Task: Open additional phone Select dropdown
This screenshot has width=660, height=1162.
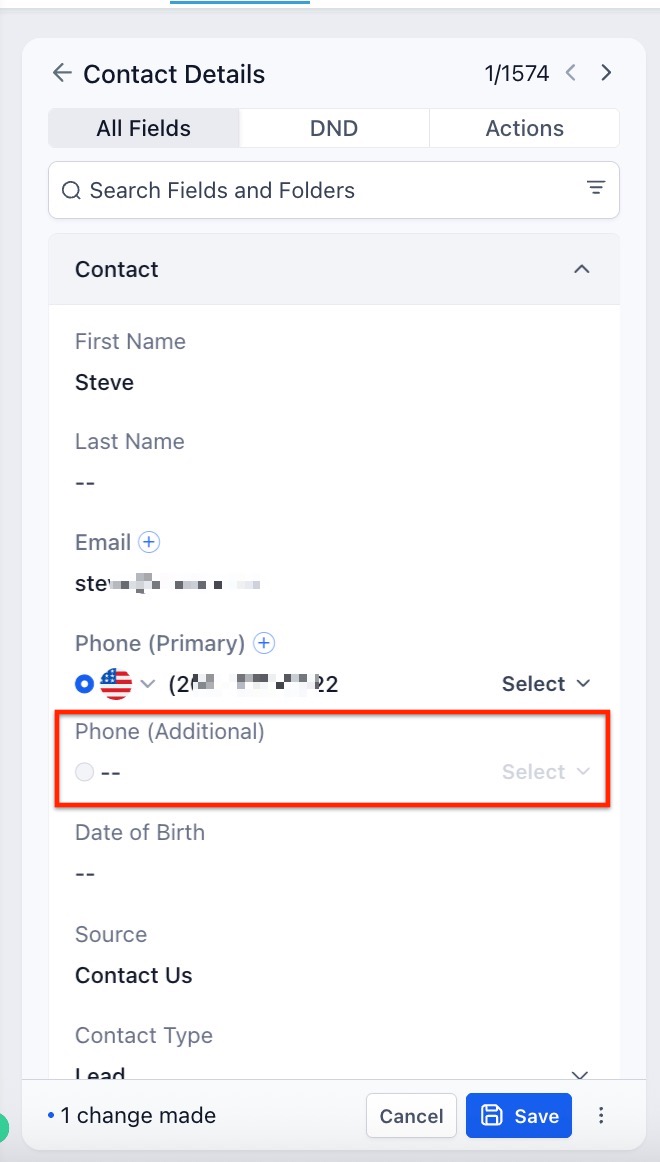Action: (546, 772)
